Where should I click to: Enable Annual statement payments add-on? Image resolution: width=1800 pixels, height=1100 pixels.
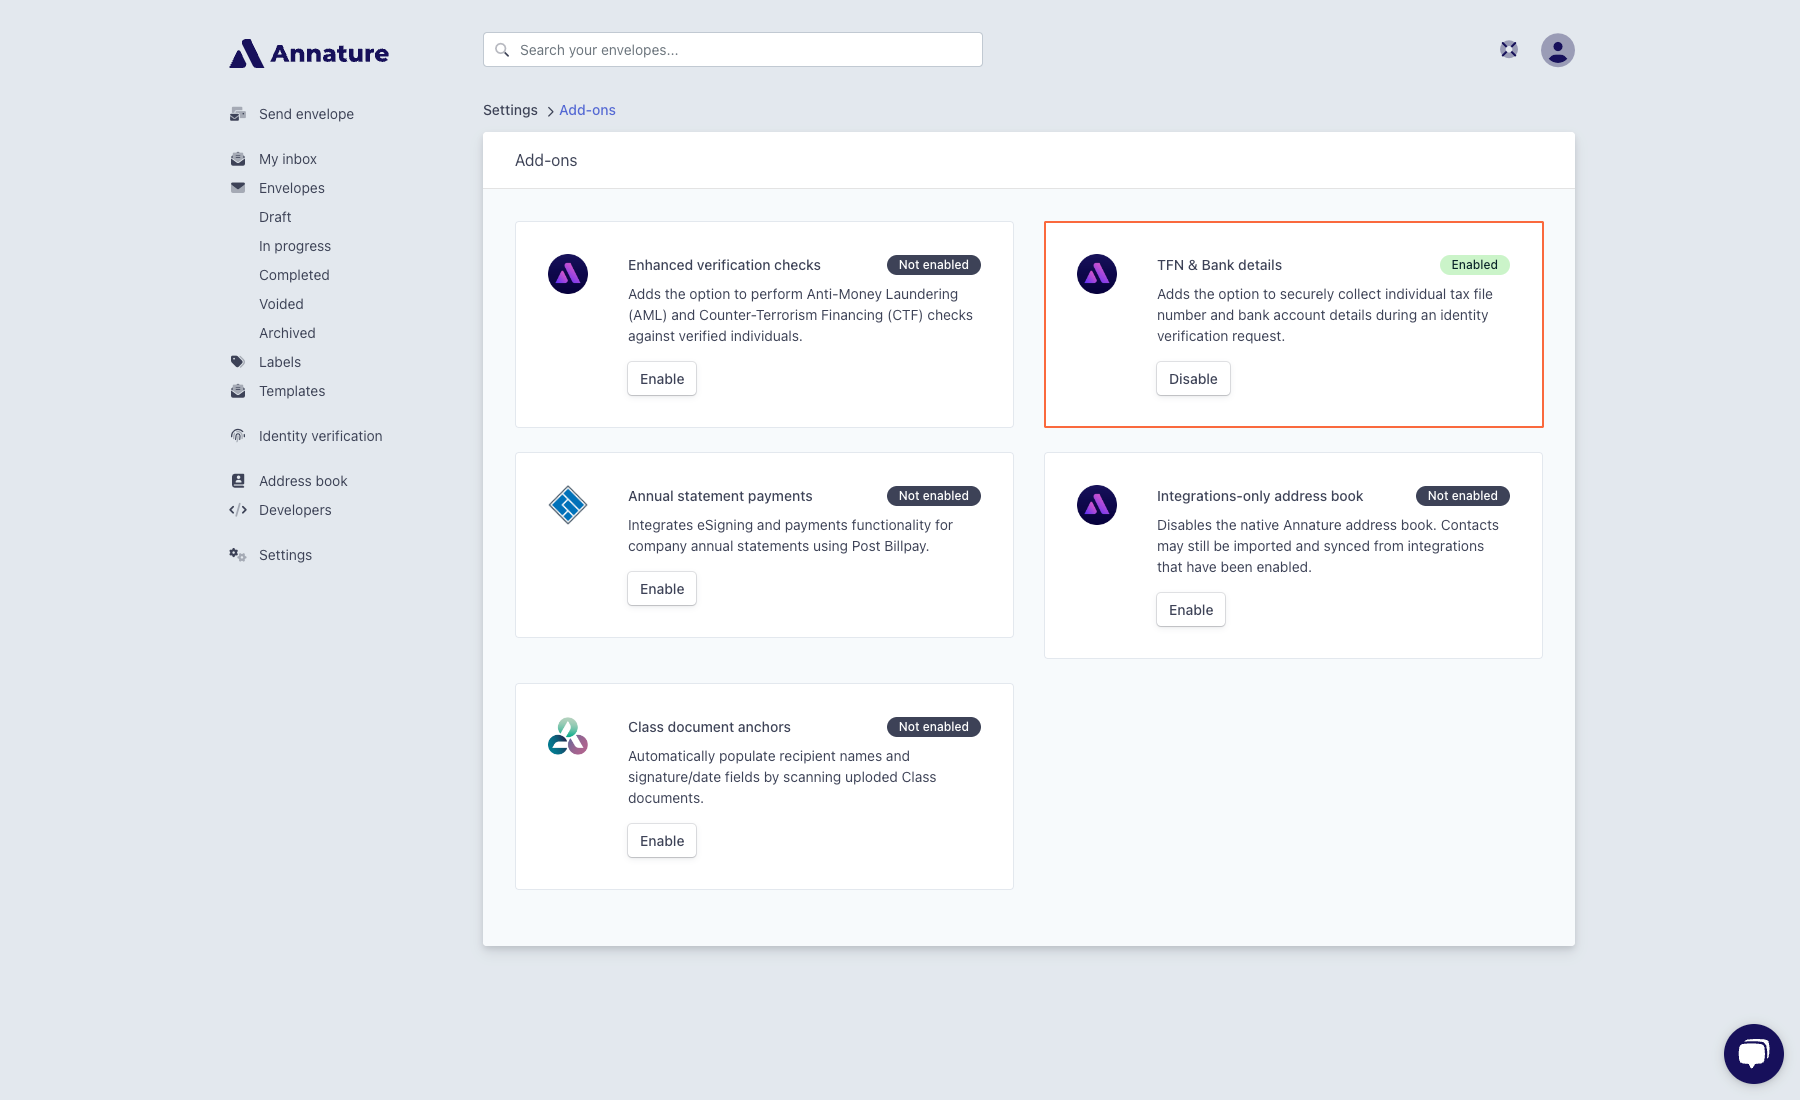coord(662,589)
